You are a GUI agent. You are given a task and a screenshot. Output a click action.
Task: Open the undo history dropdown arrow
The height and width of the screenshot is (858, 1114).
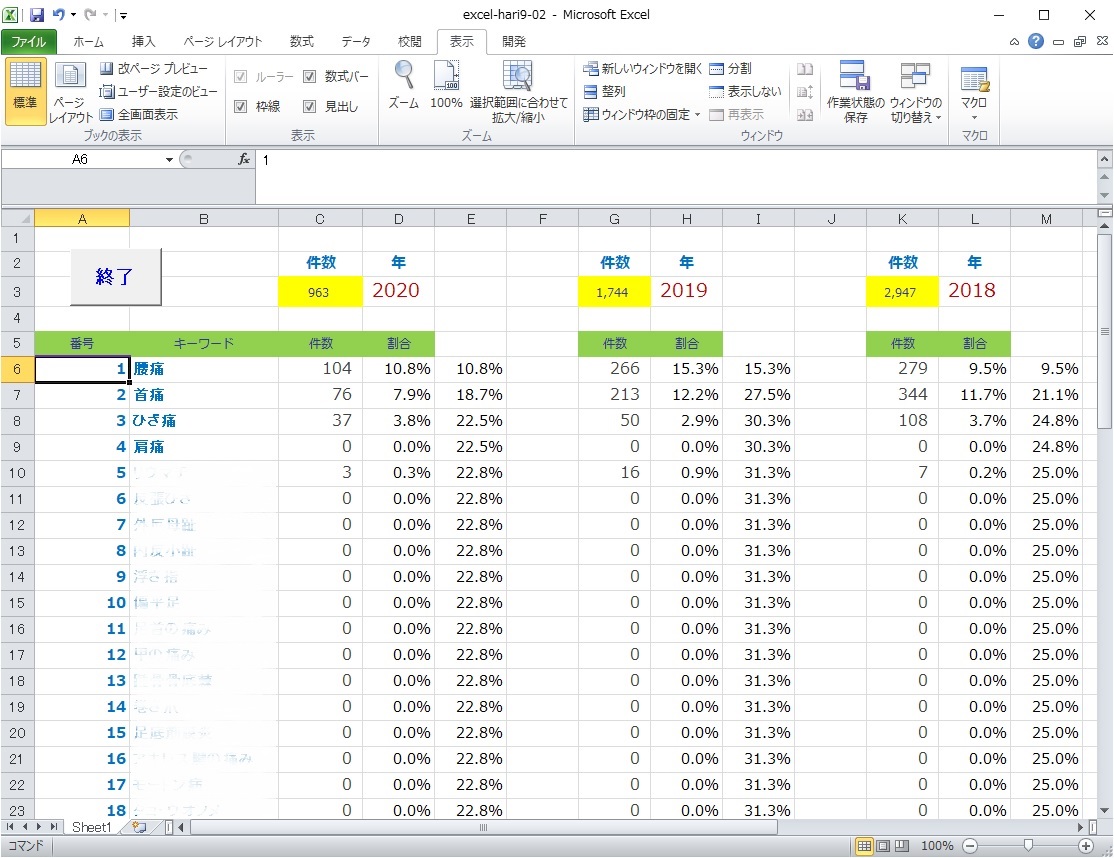click(73, 14)
